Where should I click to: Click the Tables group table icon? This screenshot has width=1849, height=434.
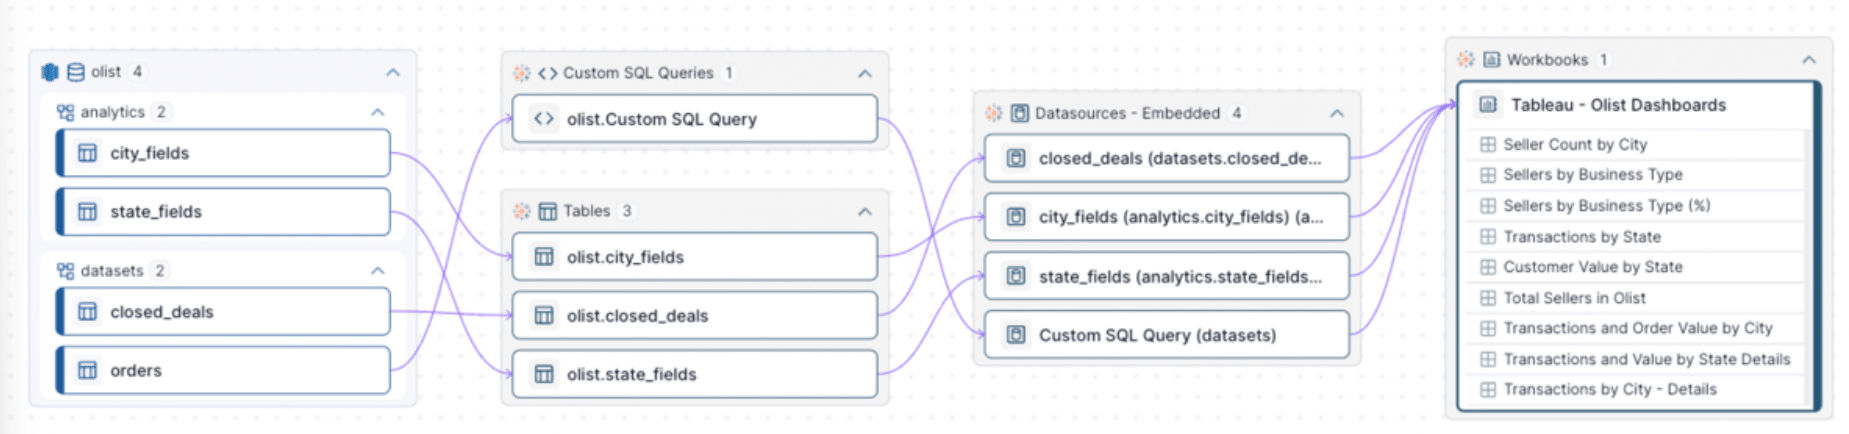tap(548, 211)
